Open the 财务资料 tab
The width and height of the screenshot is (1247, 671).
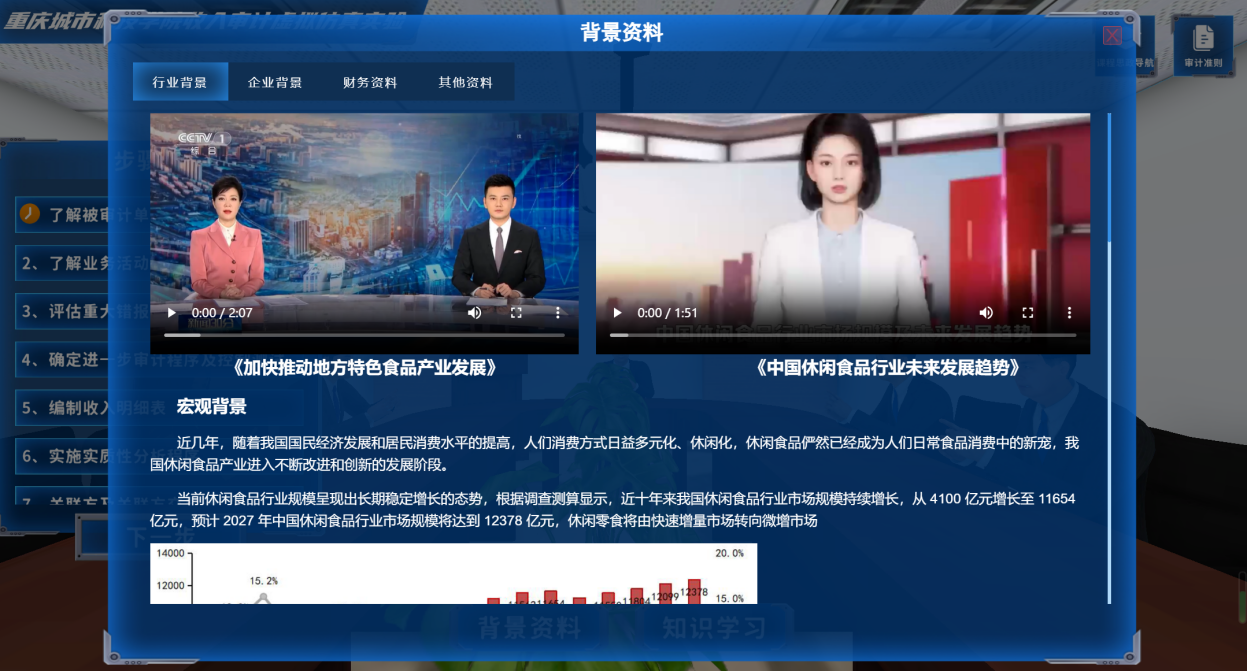[x=370, y=82]
